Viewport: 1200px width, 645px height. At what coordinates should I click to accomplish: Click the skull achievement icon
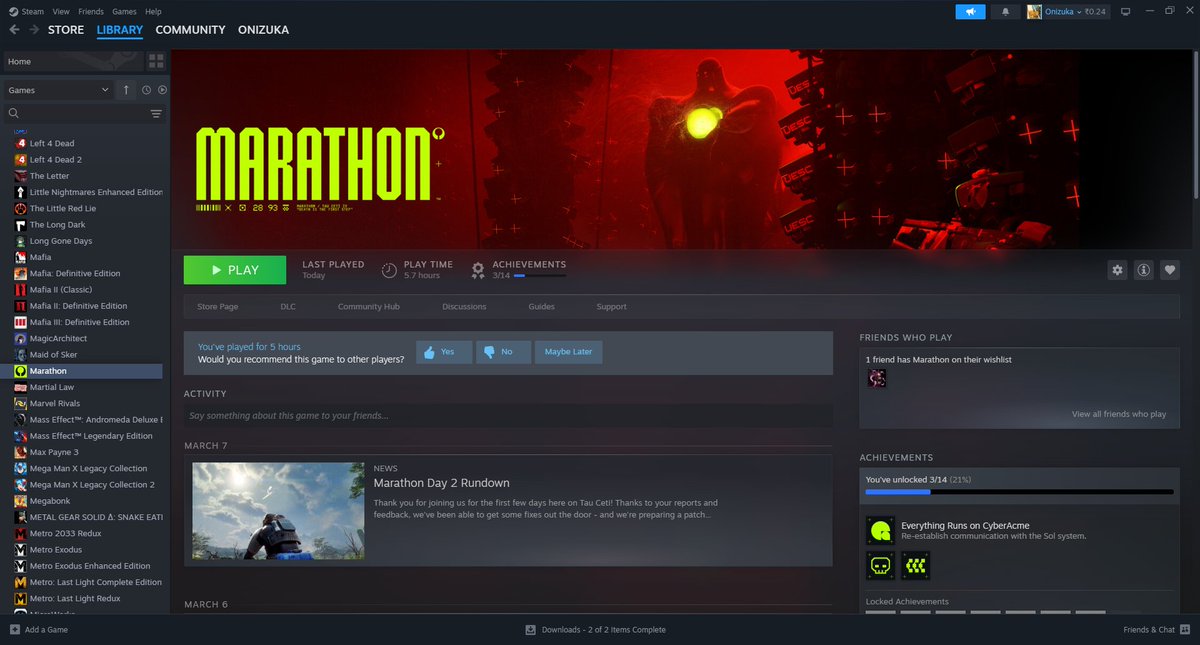click(880, 566)
